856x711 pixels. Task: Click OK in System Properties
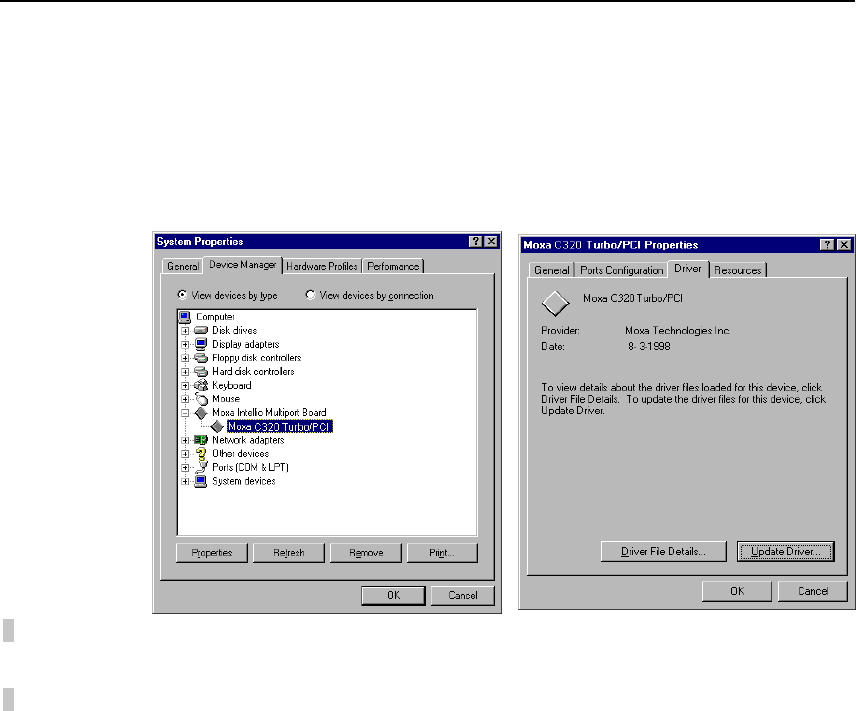[x=393, y=595]
